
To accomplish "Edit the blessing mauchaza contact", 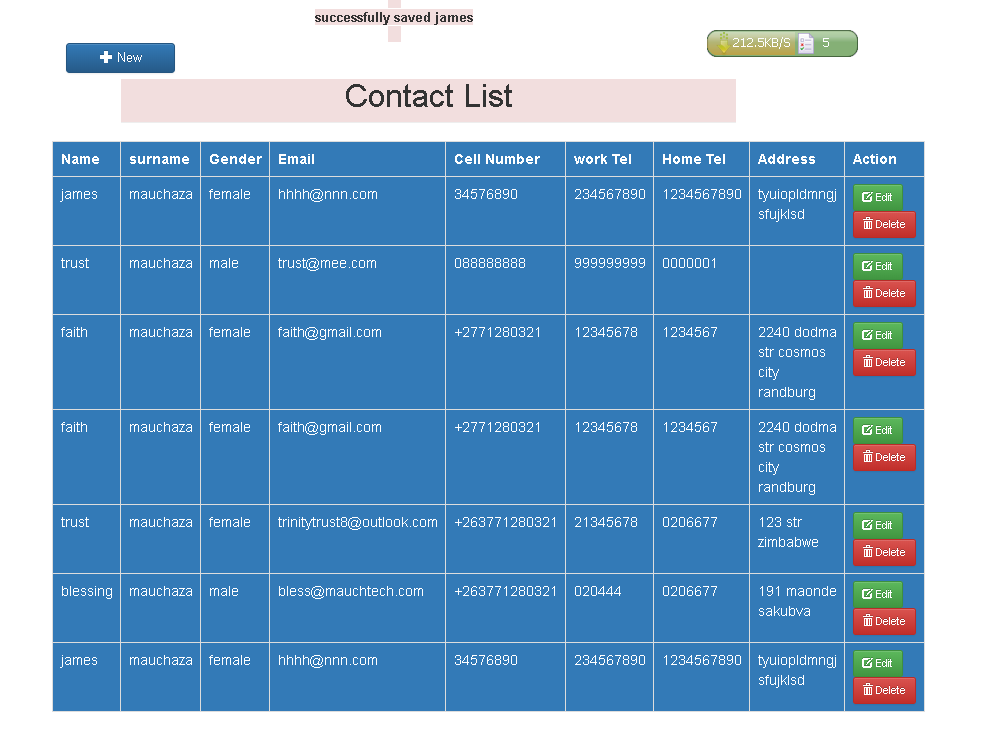I will 877,595.
